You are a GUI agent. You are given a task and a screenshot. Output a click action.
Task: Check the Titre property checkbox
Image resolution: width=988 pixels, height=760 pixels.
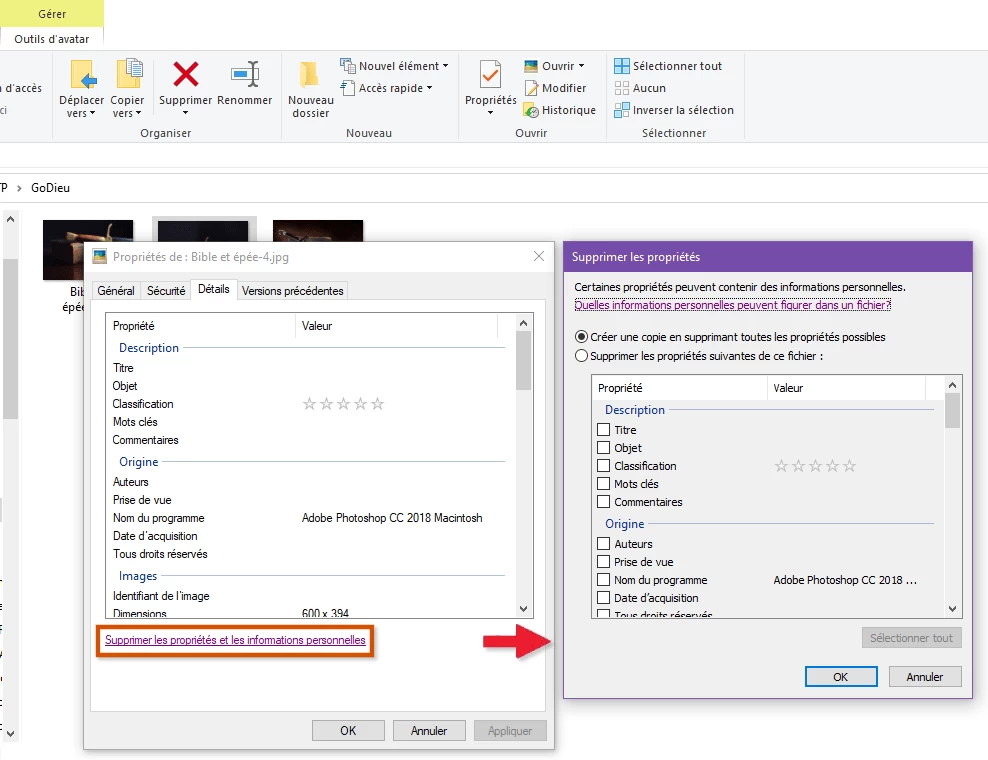pos(603,430)
